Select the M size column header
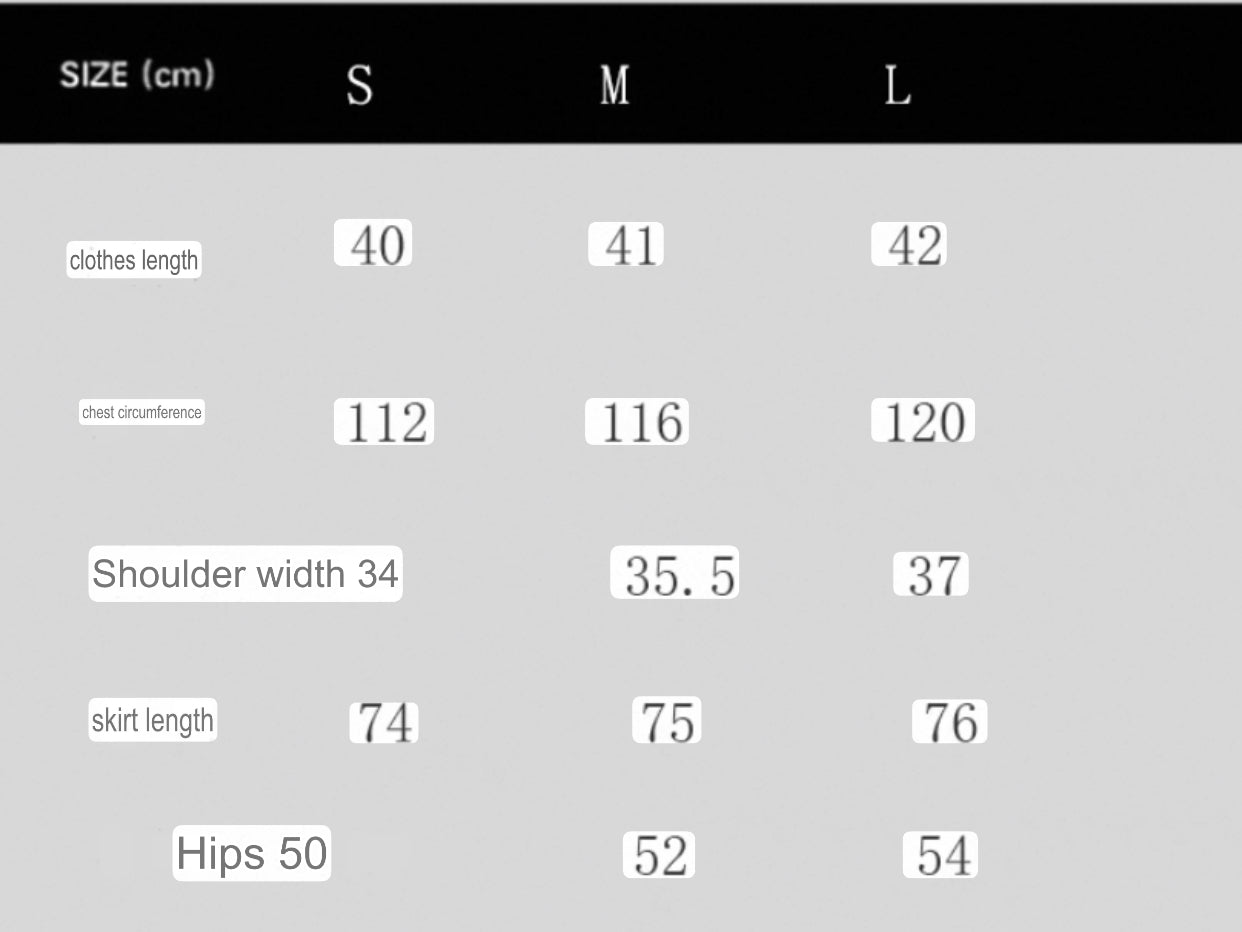1242x932 pixels. (614, 85)
